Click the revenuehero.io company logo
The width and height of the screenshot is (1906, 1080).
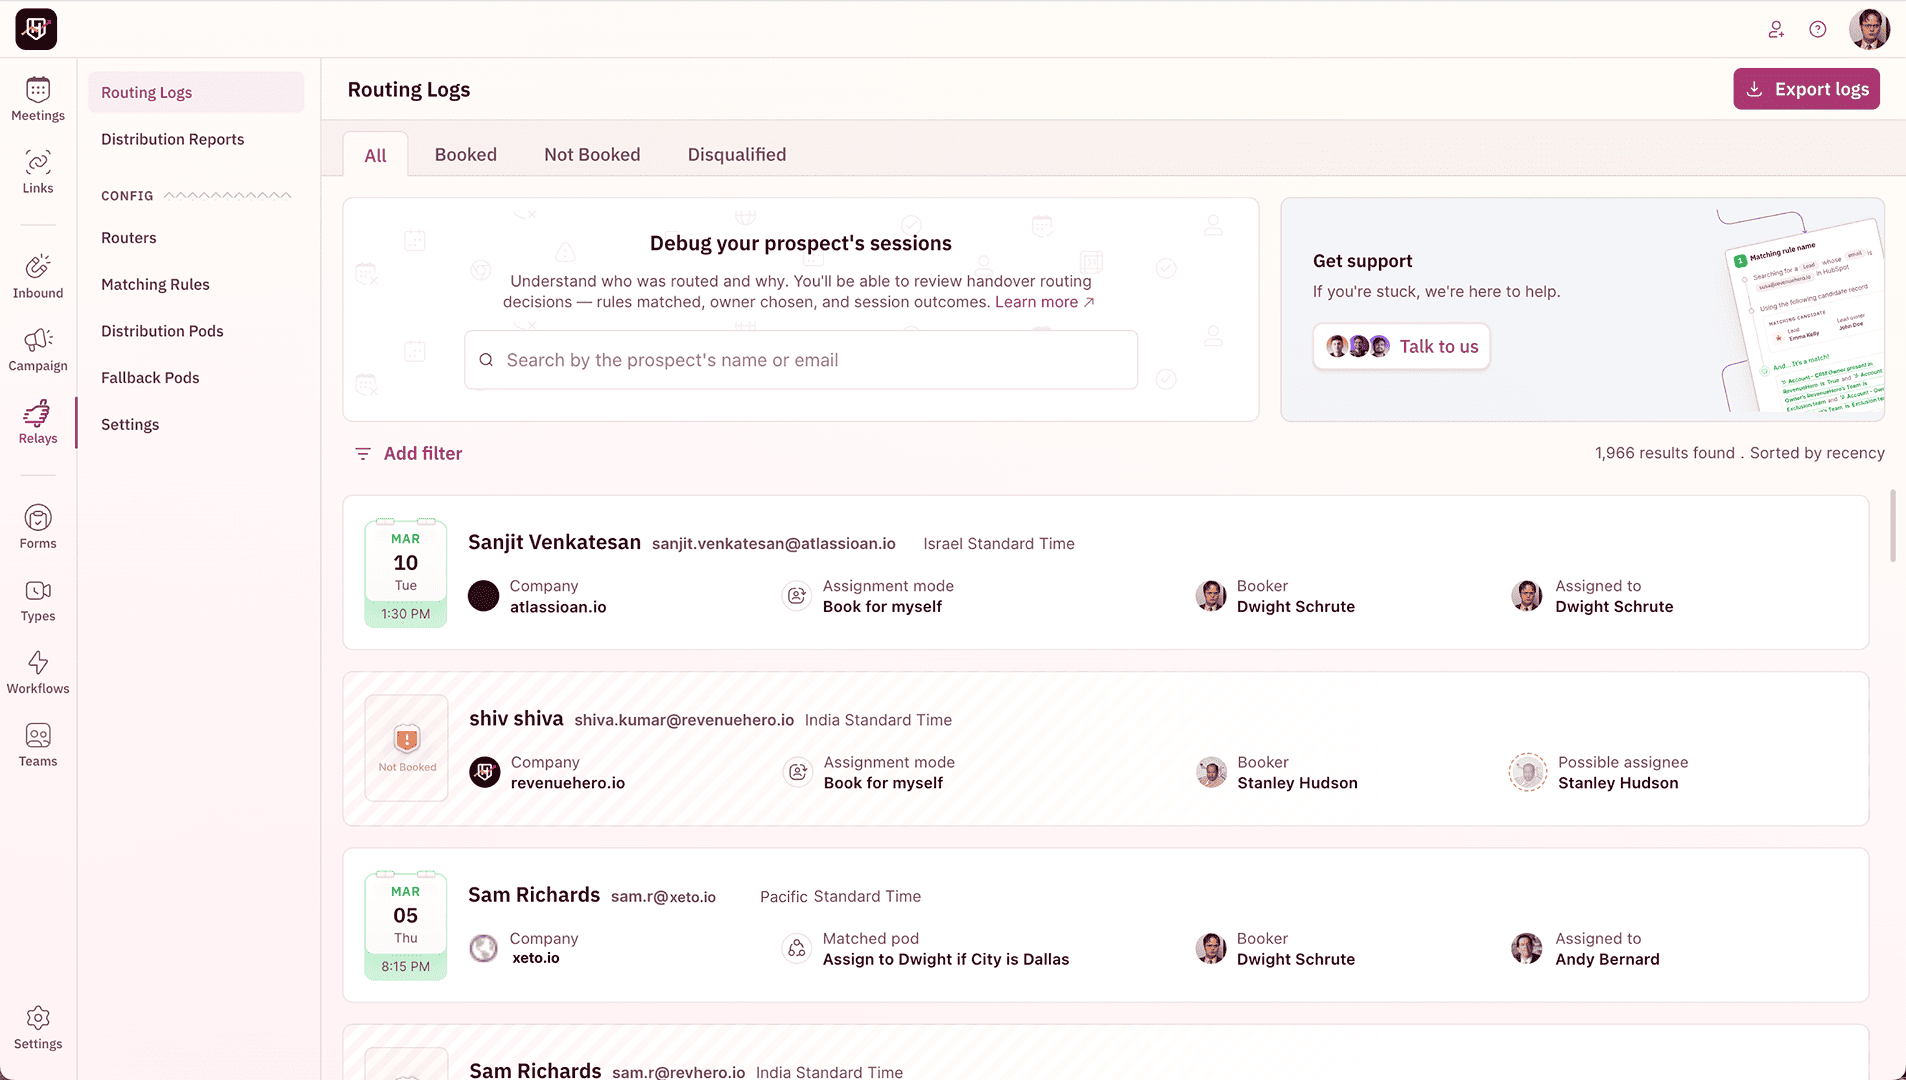tap(485, 772)
